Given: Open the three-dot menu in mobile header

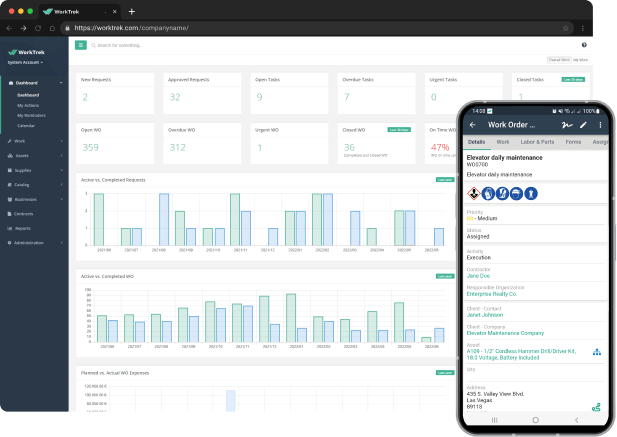Looking at the screenshot, I should point(600,125).
